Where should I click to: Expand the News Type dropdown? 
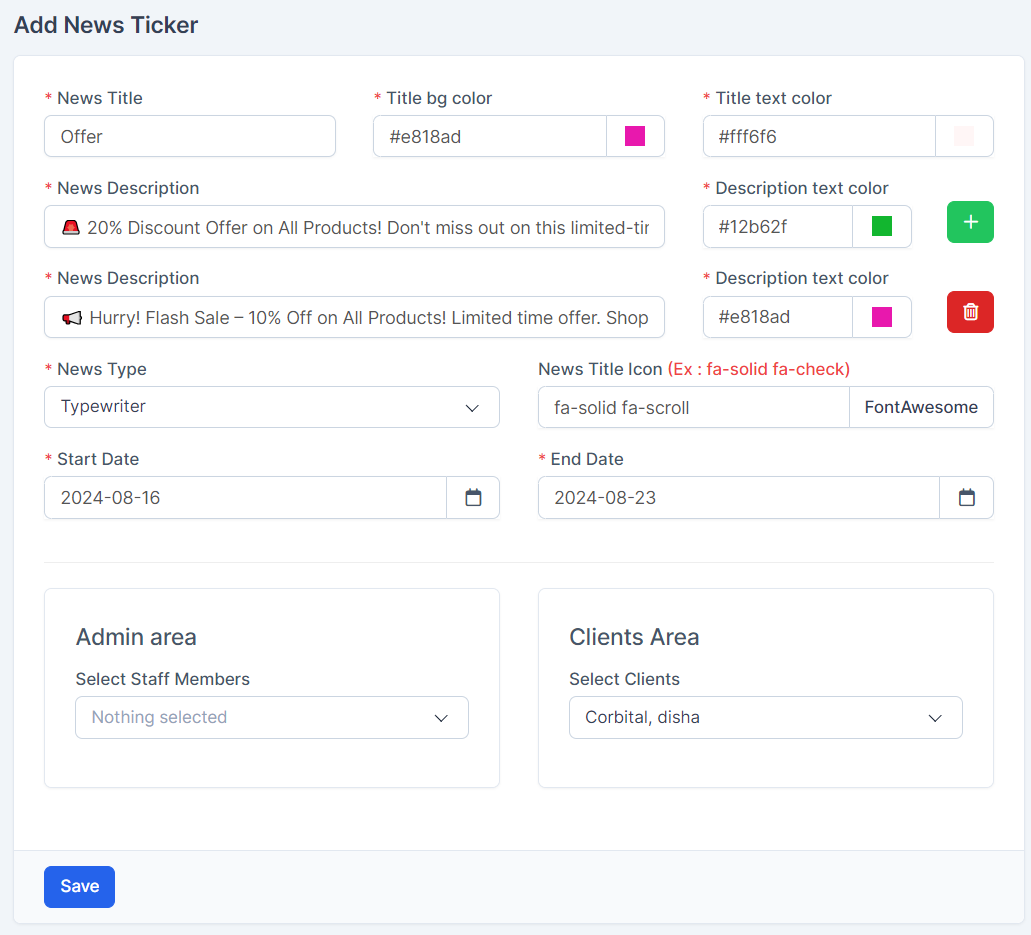tap(271, 407)
